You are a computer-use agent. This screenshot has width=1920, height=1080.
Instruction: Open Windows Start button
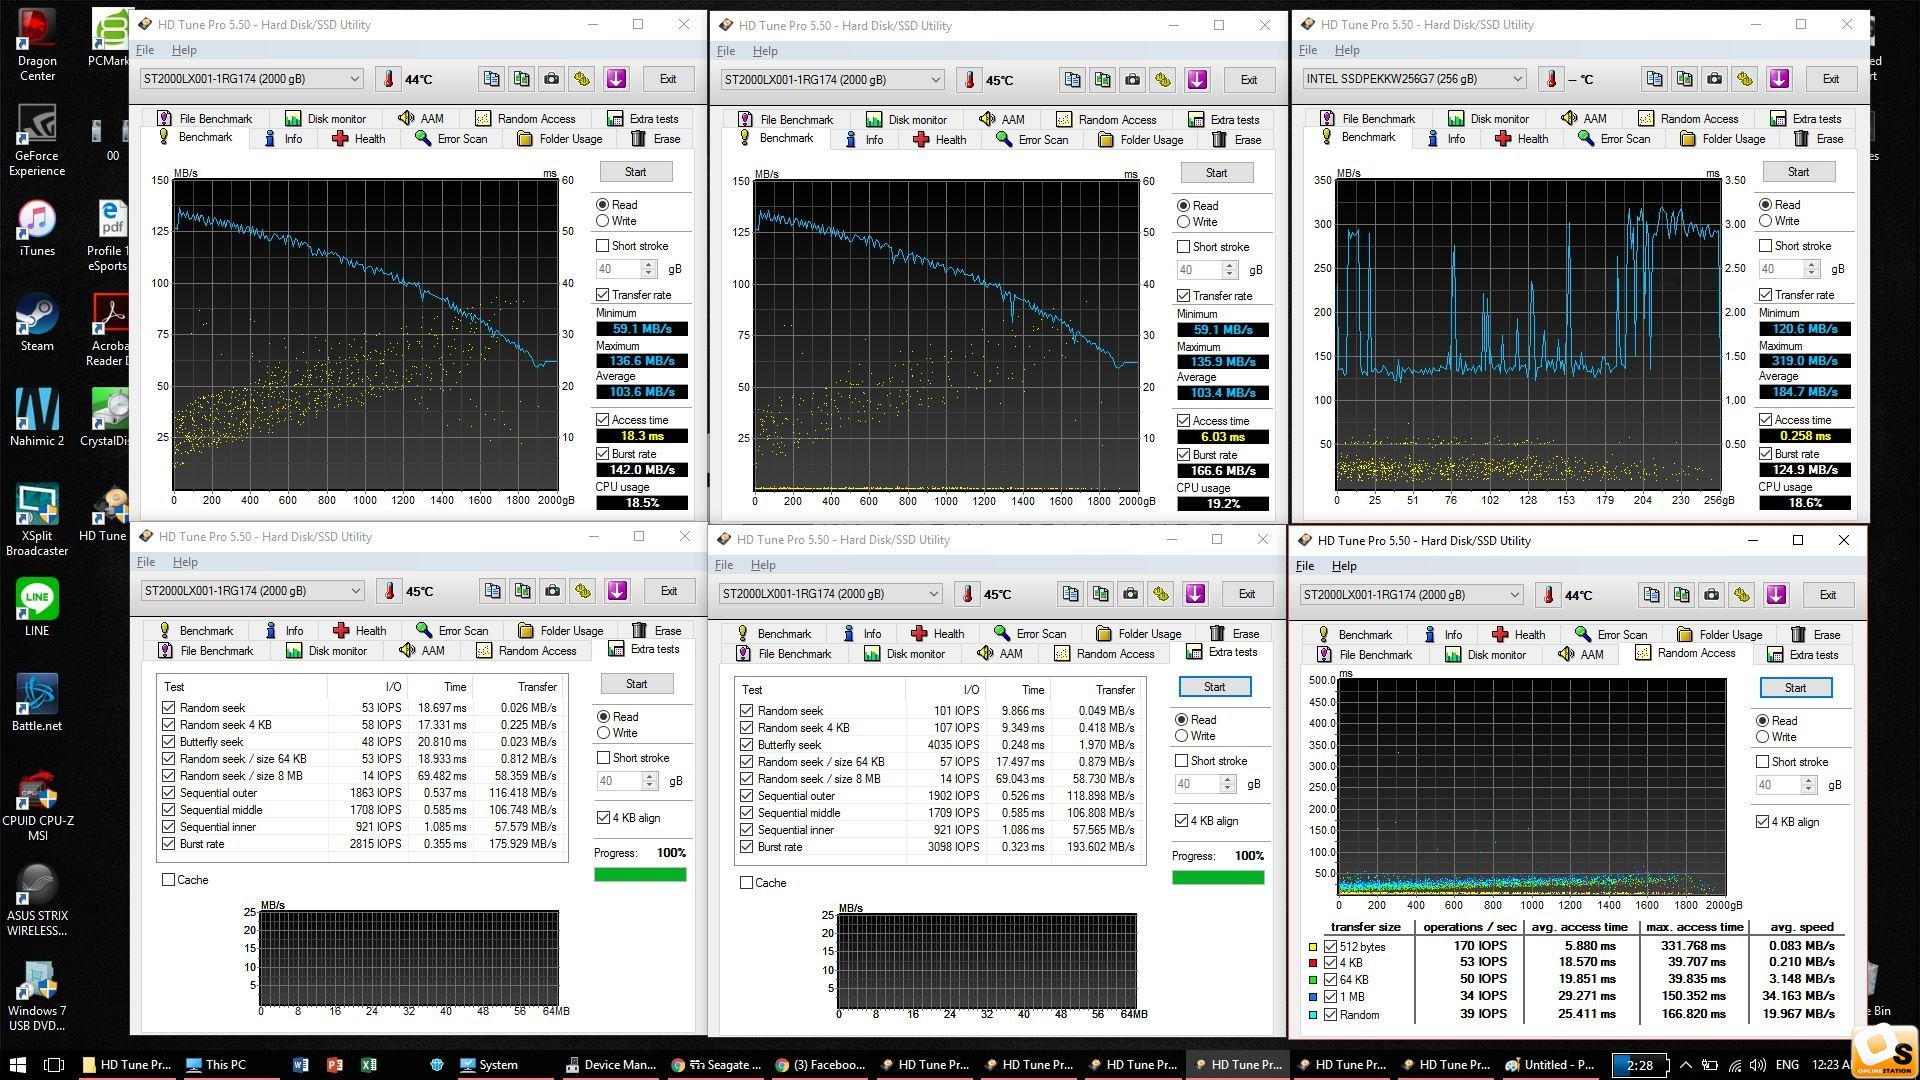[17, 1065]
